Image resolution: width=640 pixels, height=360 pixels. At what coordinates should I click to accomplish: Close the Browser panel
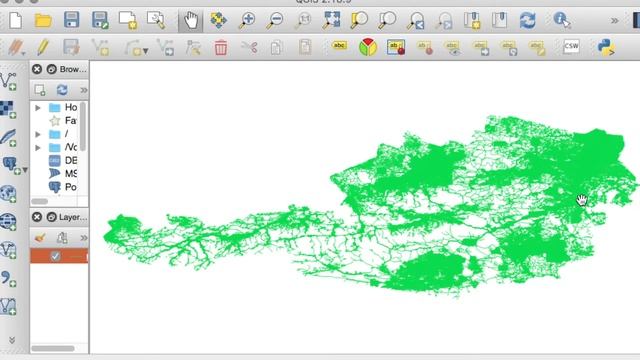coord(37,69)
